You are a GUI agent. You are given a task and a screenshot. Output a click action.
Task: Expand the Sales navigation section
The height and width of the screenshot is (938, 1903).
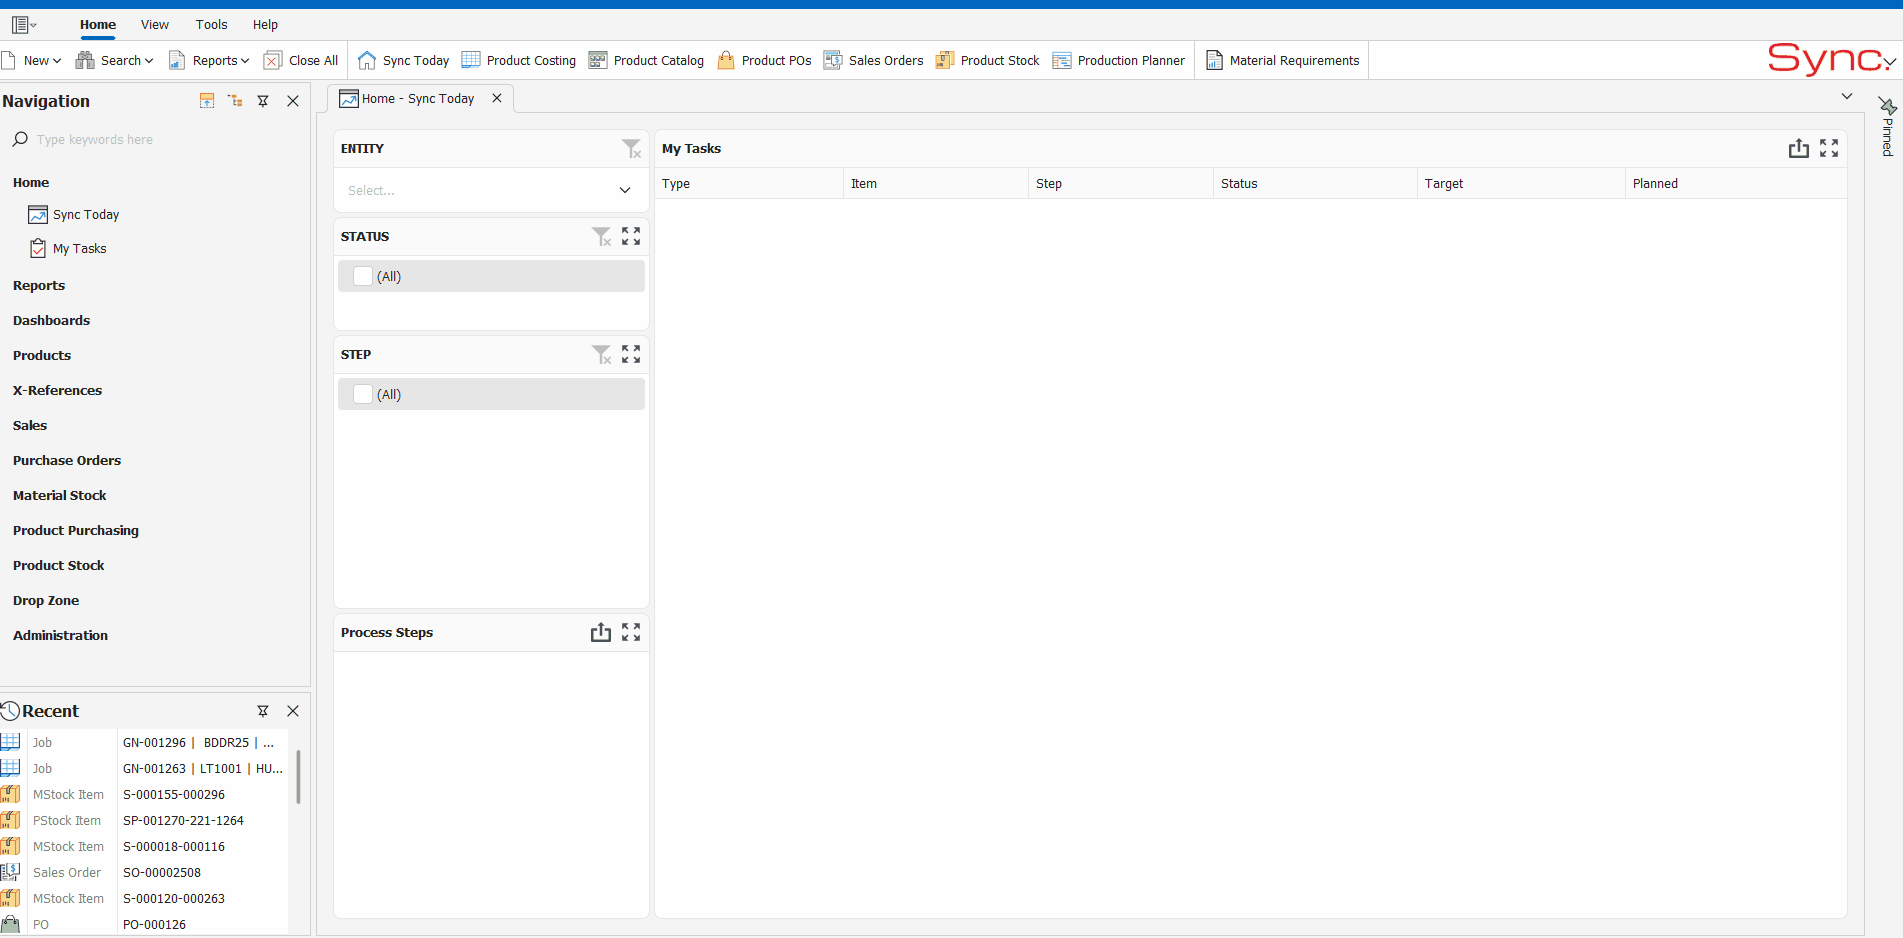(30, 426)
